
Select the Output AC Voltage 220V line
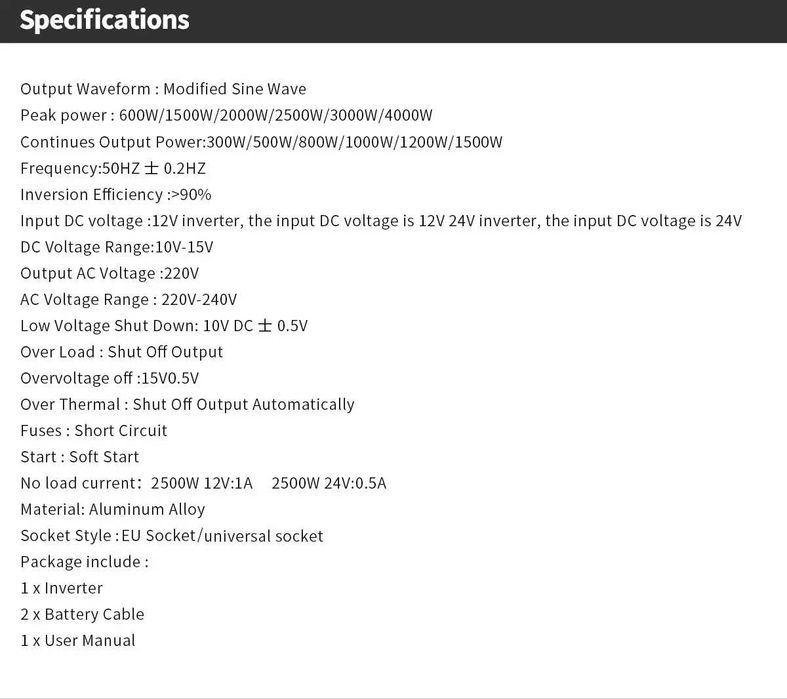(110, 273)
